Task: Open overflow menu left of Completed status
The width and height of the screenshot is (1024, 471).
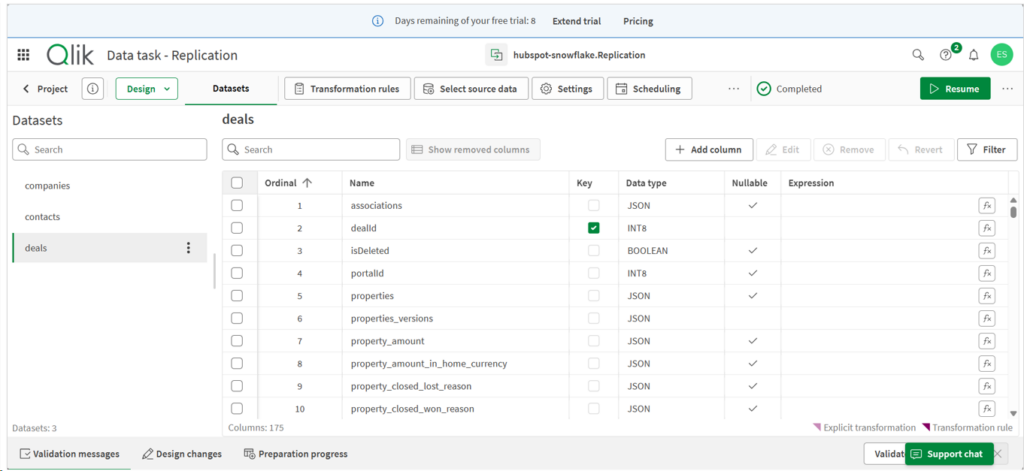Action: [x=733, y=89]
